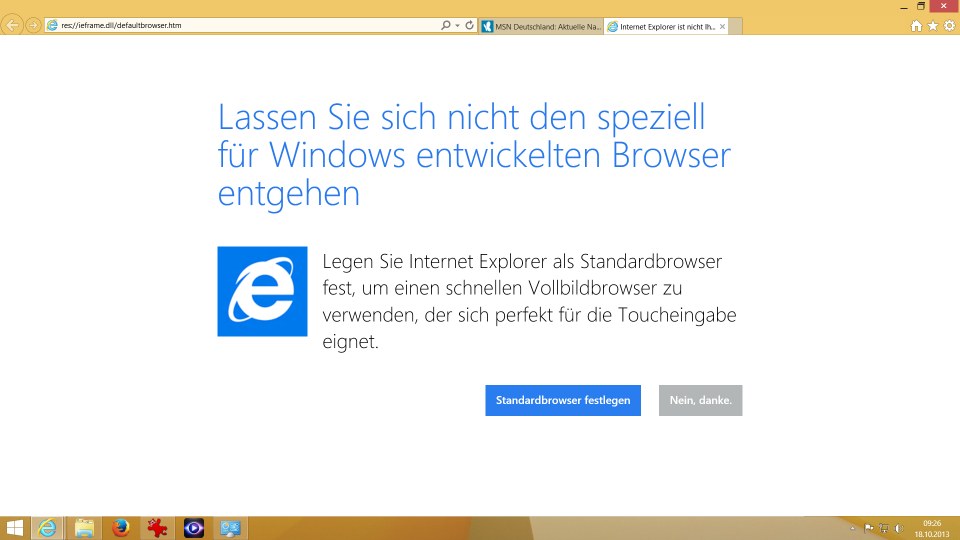Click the Action Center flag icon

point(868,528)
